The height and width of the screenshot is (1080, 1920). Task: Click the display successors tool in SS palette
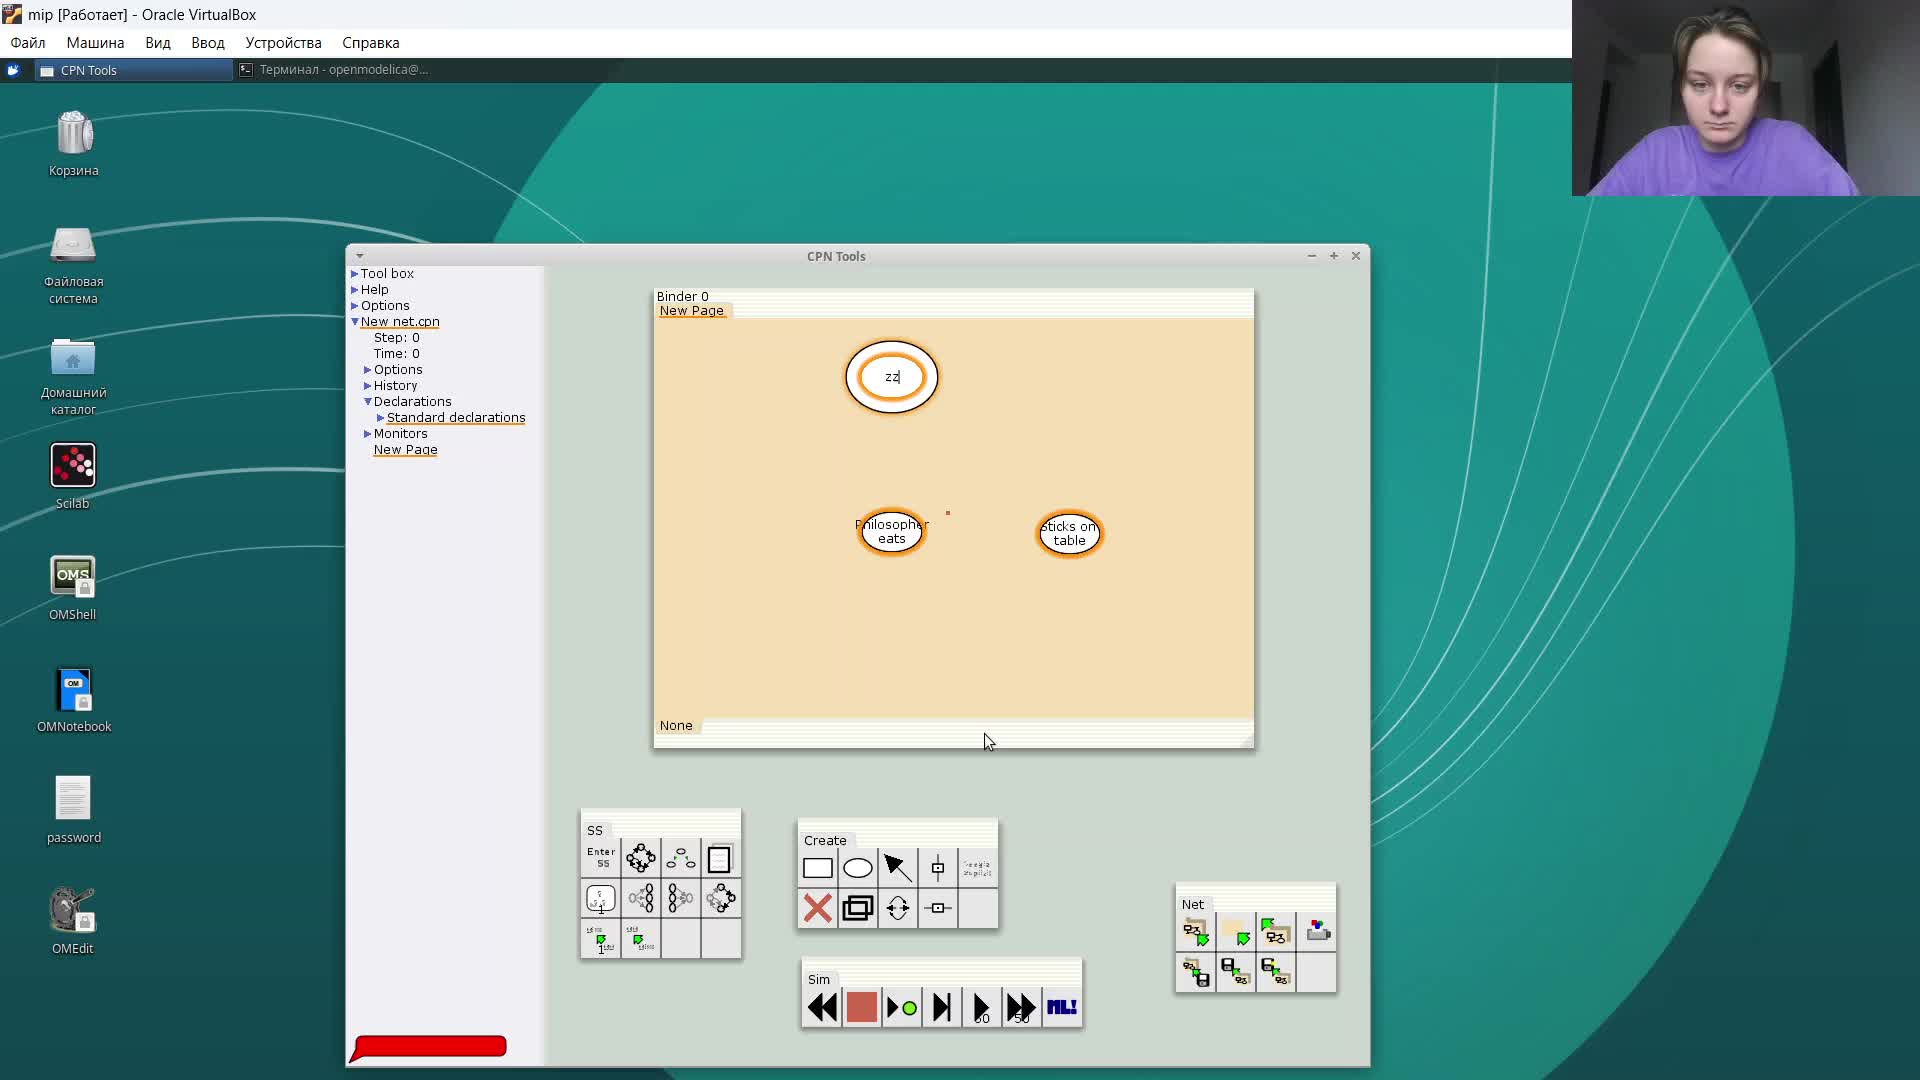click(x=681, y=899)
